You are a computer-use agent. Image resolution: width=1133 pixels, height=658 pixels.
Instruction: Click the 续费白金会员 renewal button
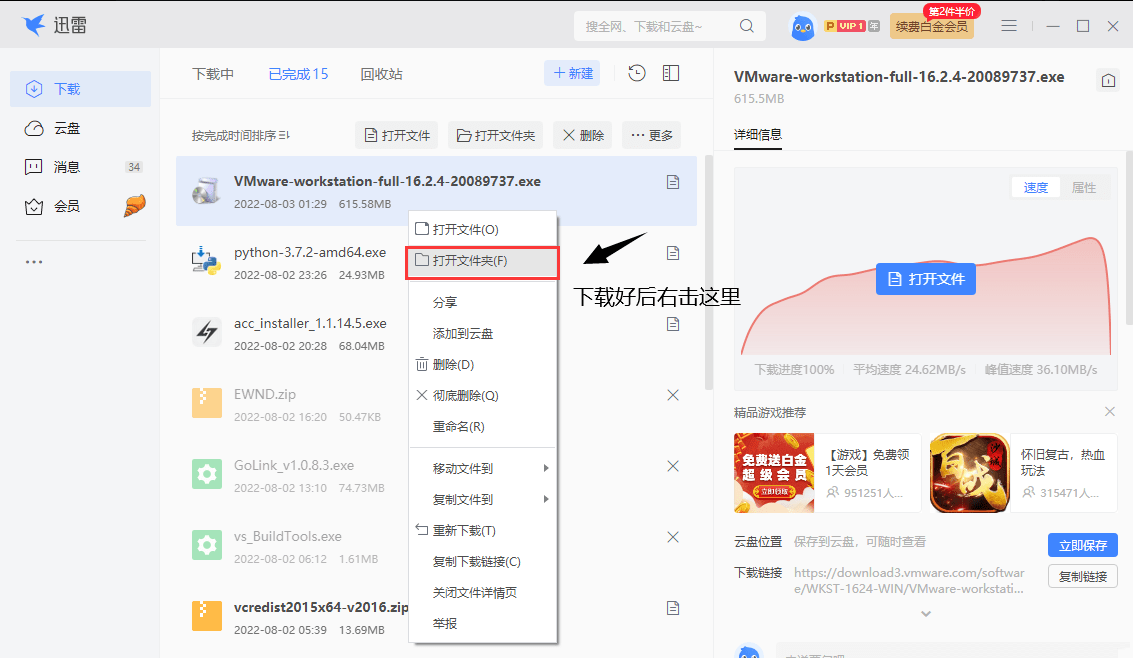[931, 27]
